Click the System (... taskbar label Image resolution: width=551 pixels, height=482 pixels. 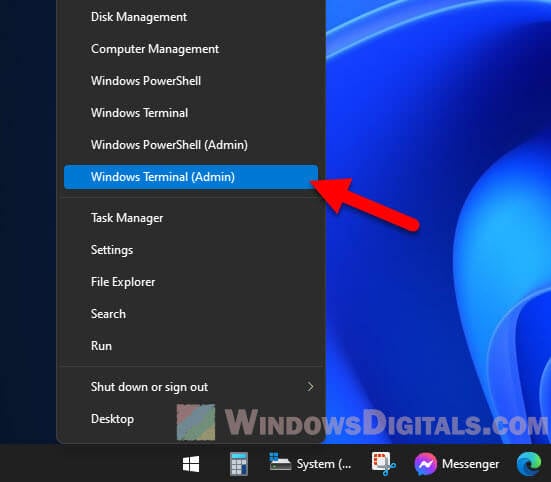pyautogui.click(x=324, y=464)
